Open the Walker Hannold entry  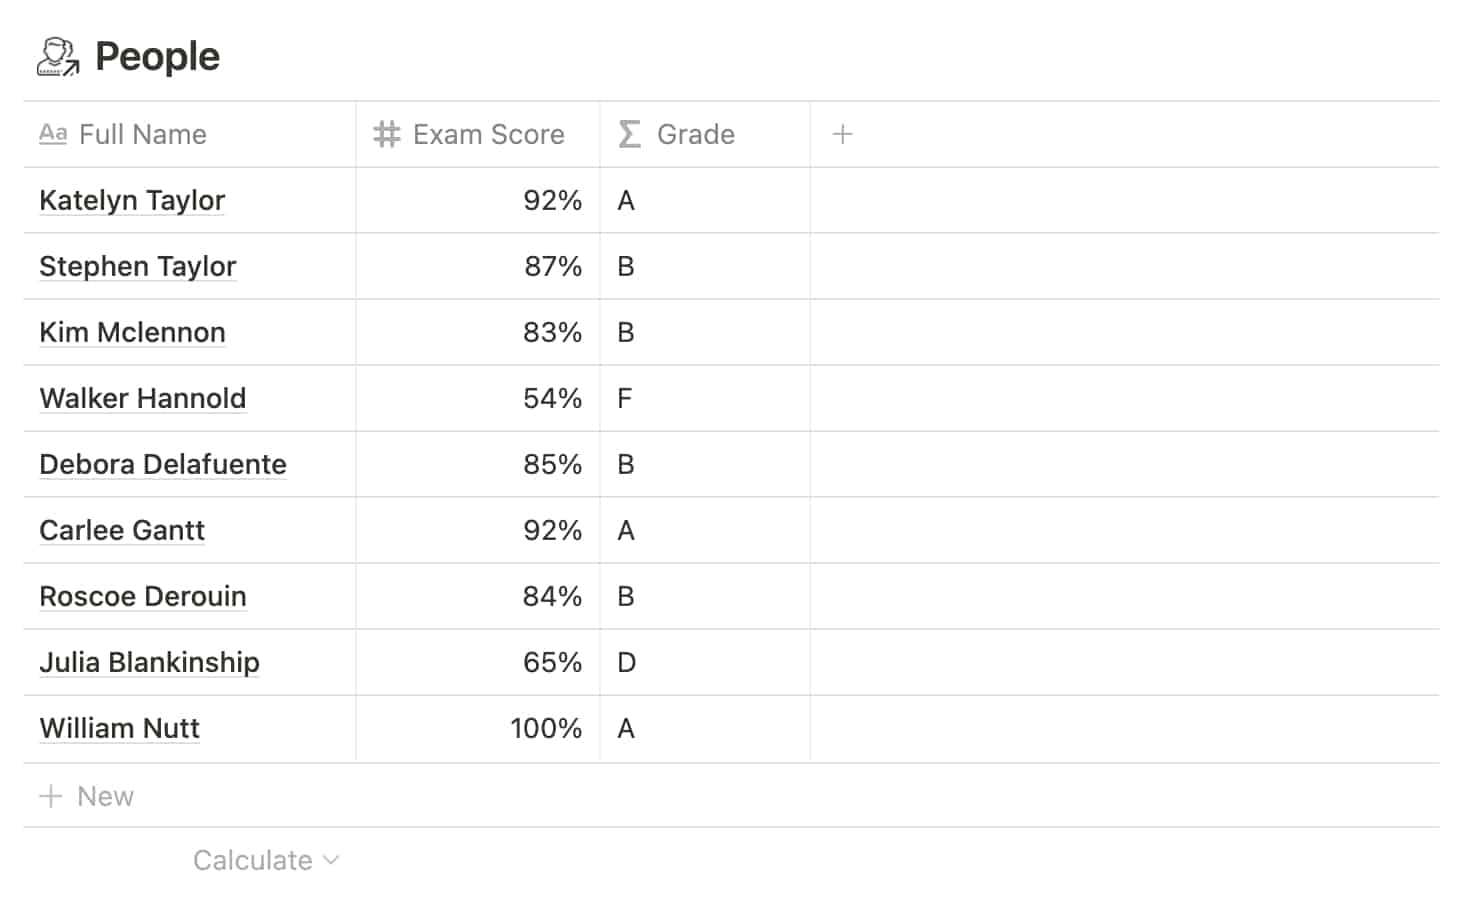pyautogui.click(x=142, y=398)
